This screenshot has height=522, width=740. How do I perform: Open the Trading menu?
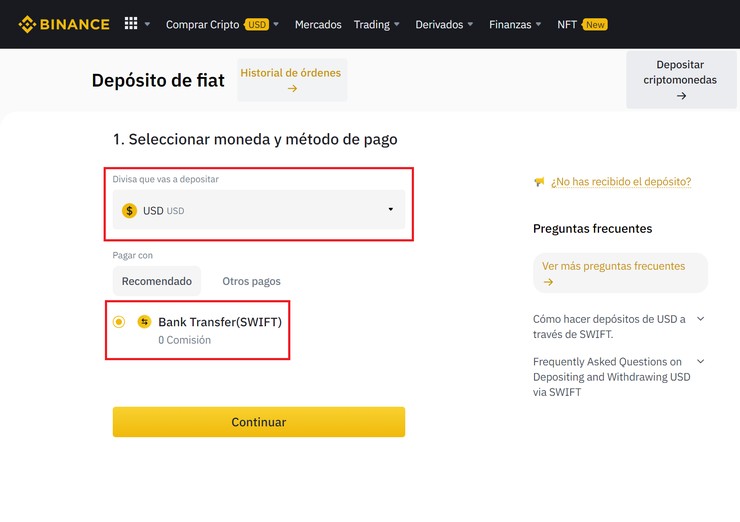click(372, 25)
